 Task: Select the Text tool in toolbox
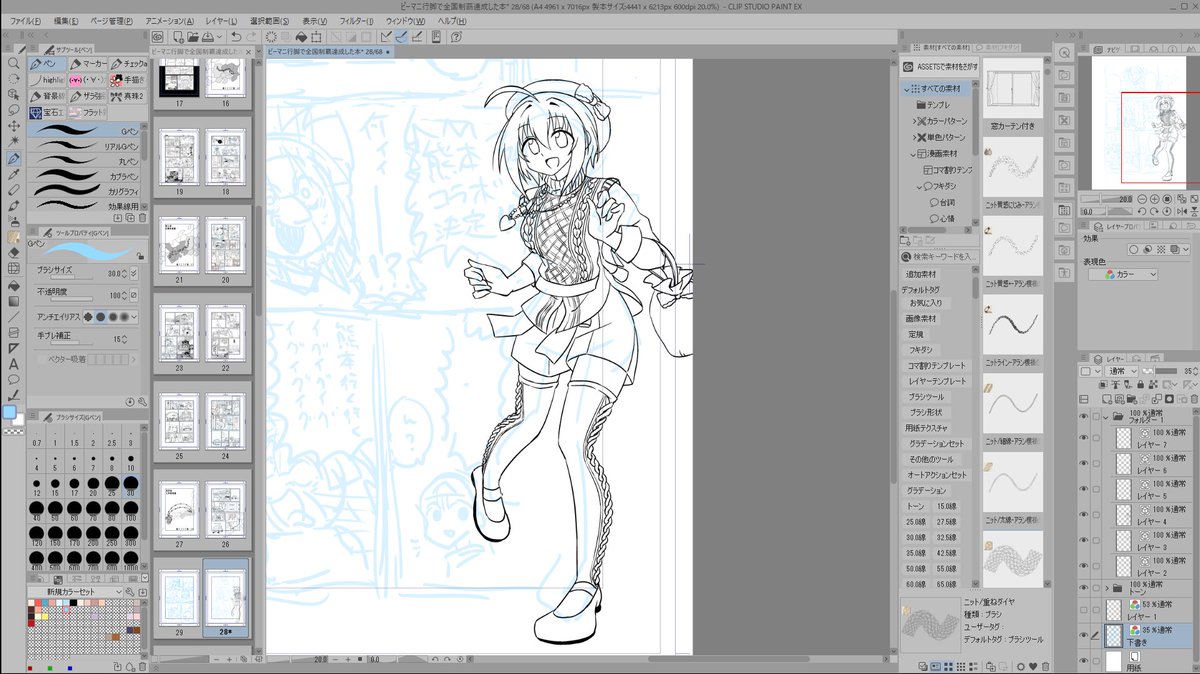[14, 363]
